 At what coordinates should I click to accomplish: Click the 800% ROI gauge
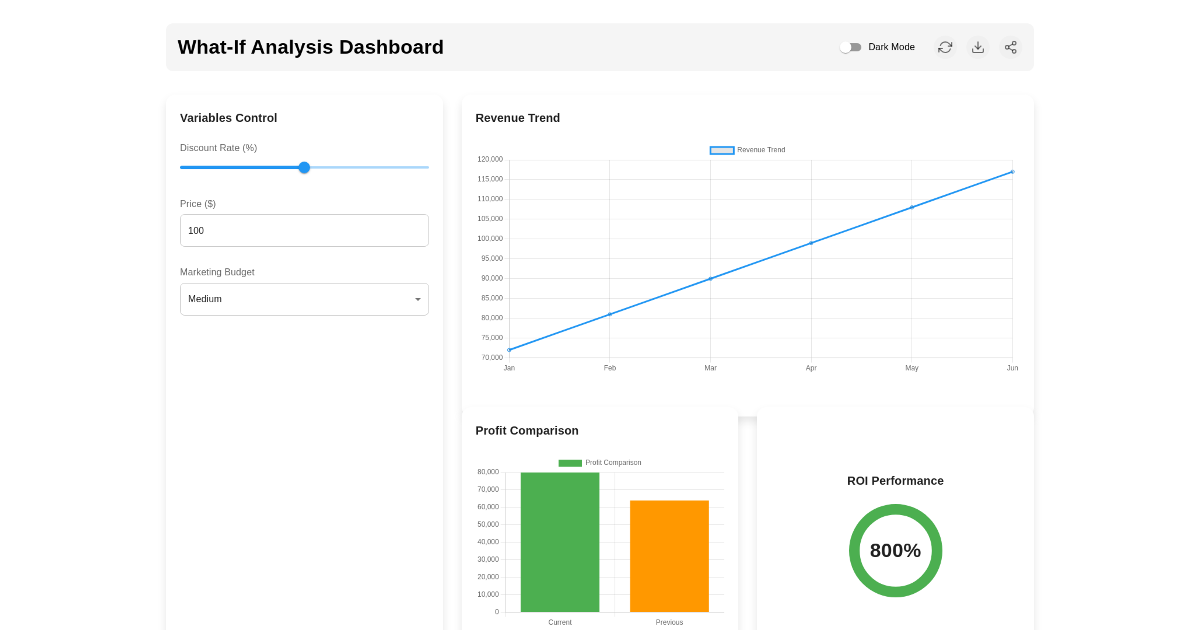[x=895, y=550]
